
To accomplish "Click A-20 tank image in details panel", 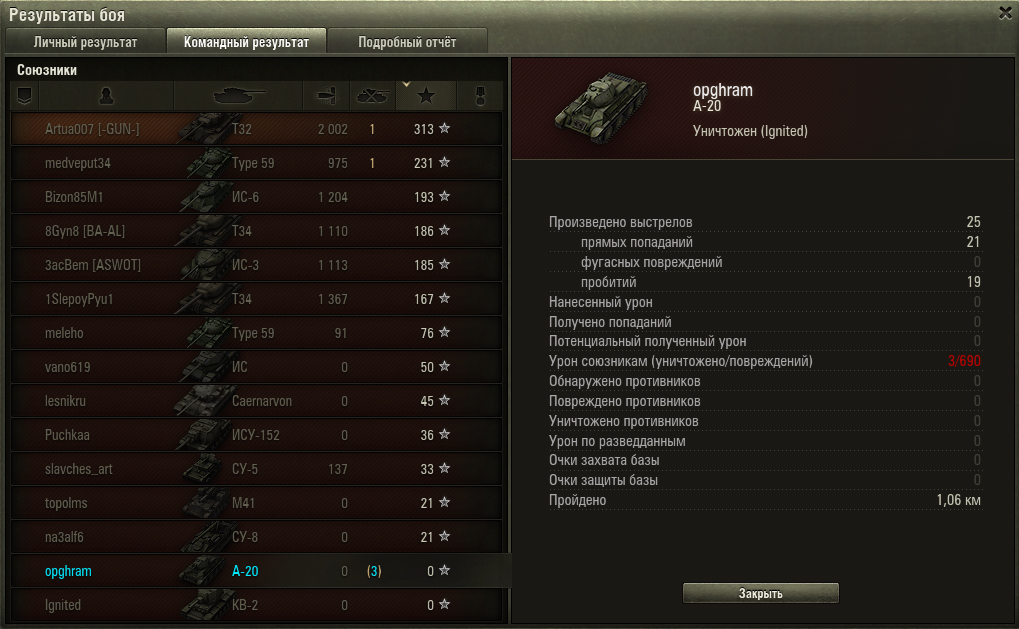I will (600, 107).
